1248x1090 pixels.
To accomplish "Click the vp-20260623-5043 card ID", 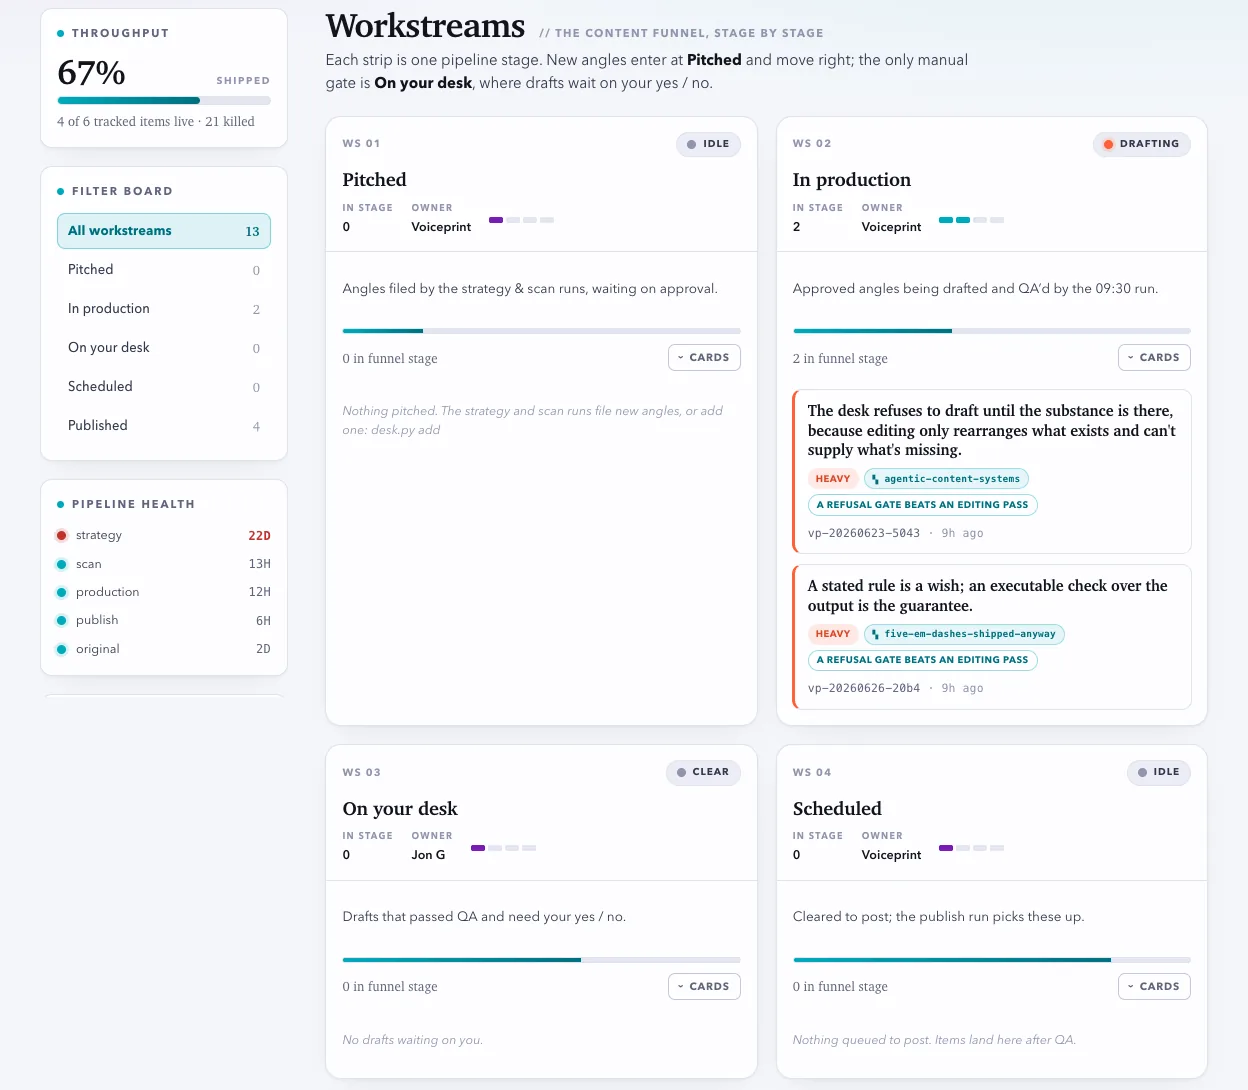I will [x=864, y=534].
